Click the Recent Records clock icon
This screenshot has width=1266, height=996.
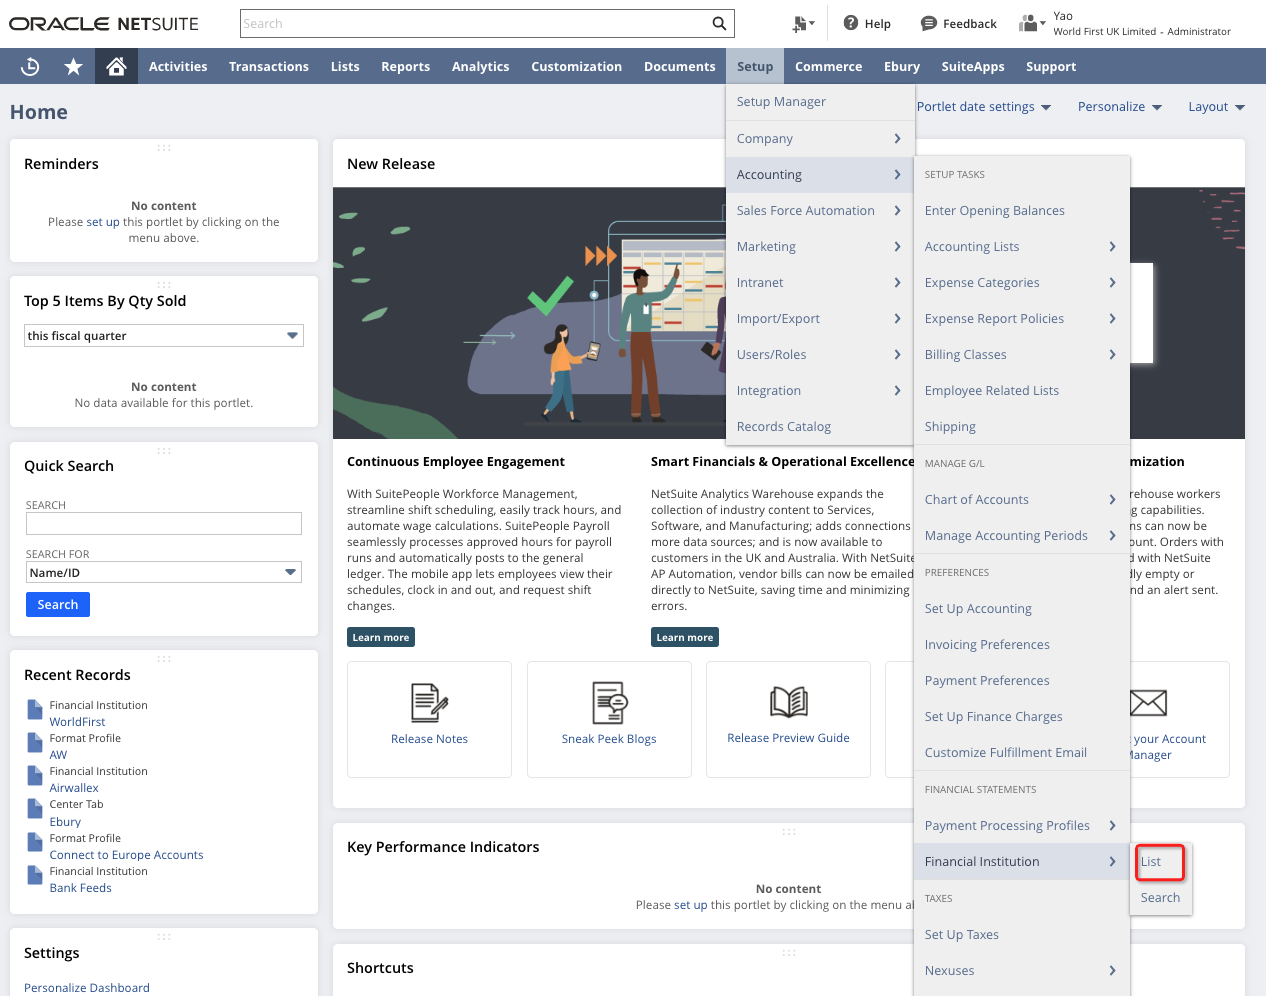pyautogui.click(x=30, y=66)
